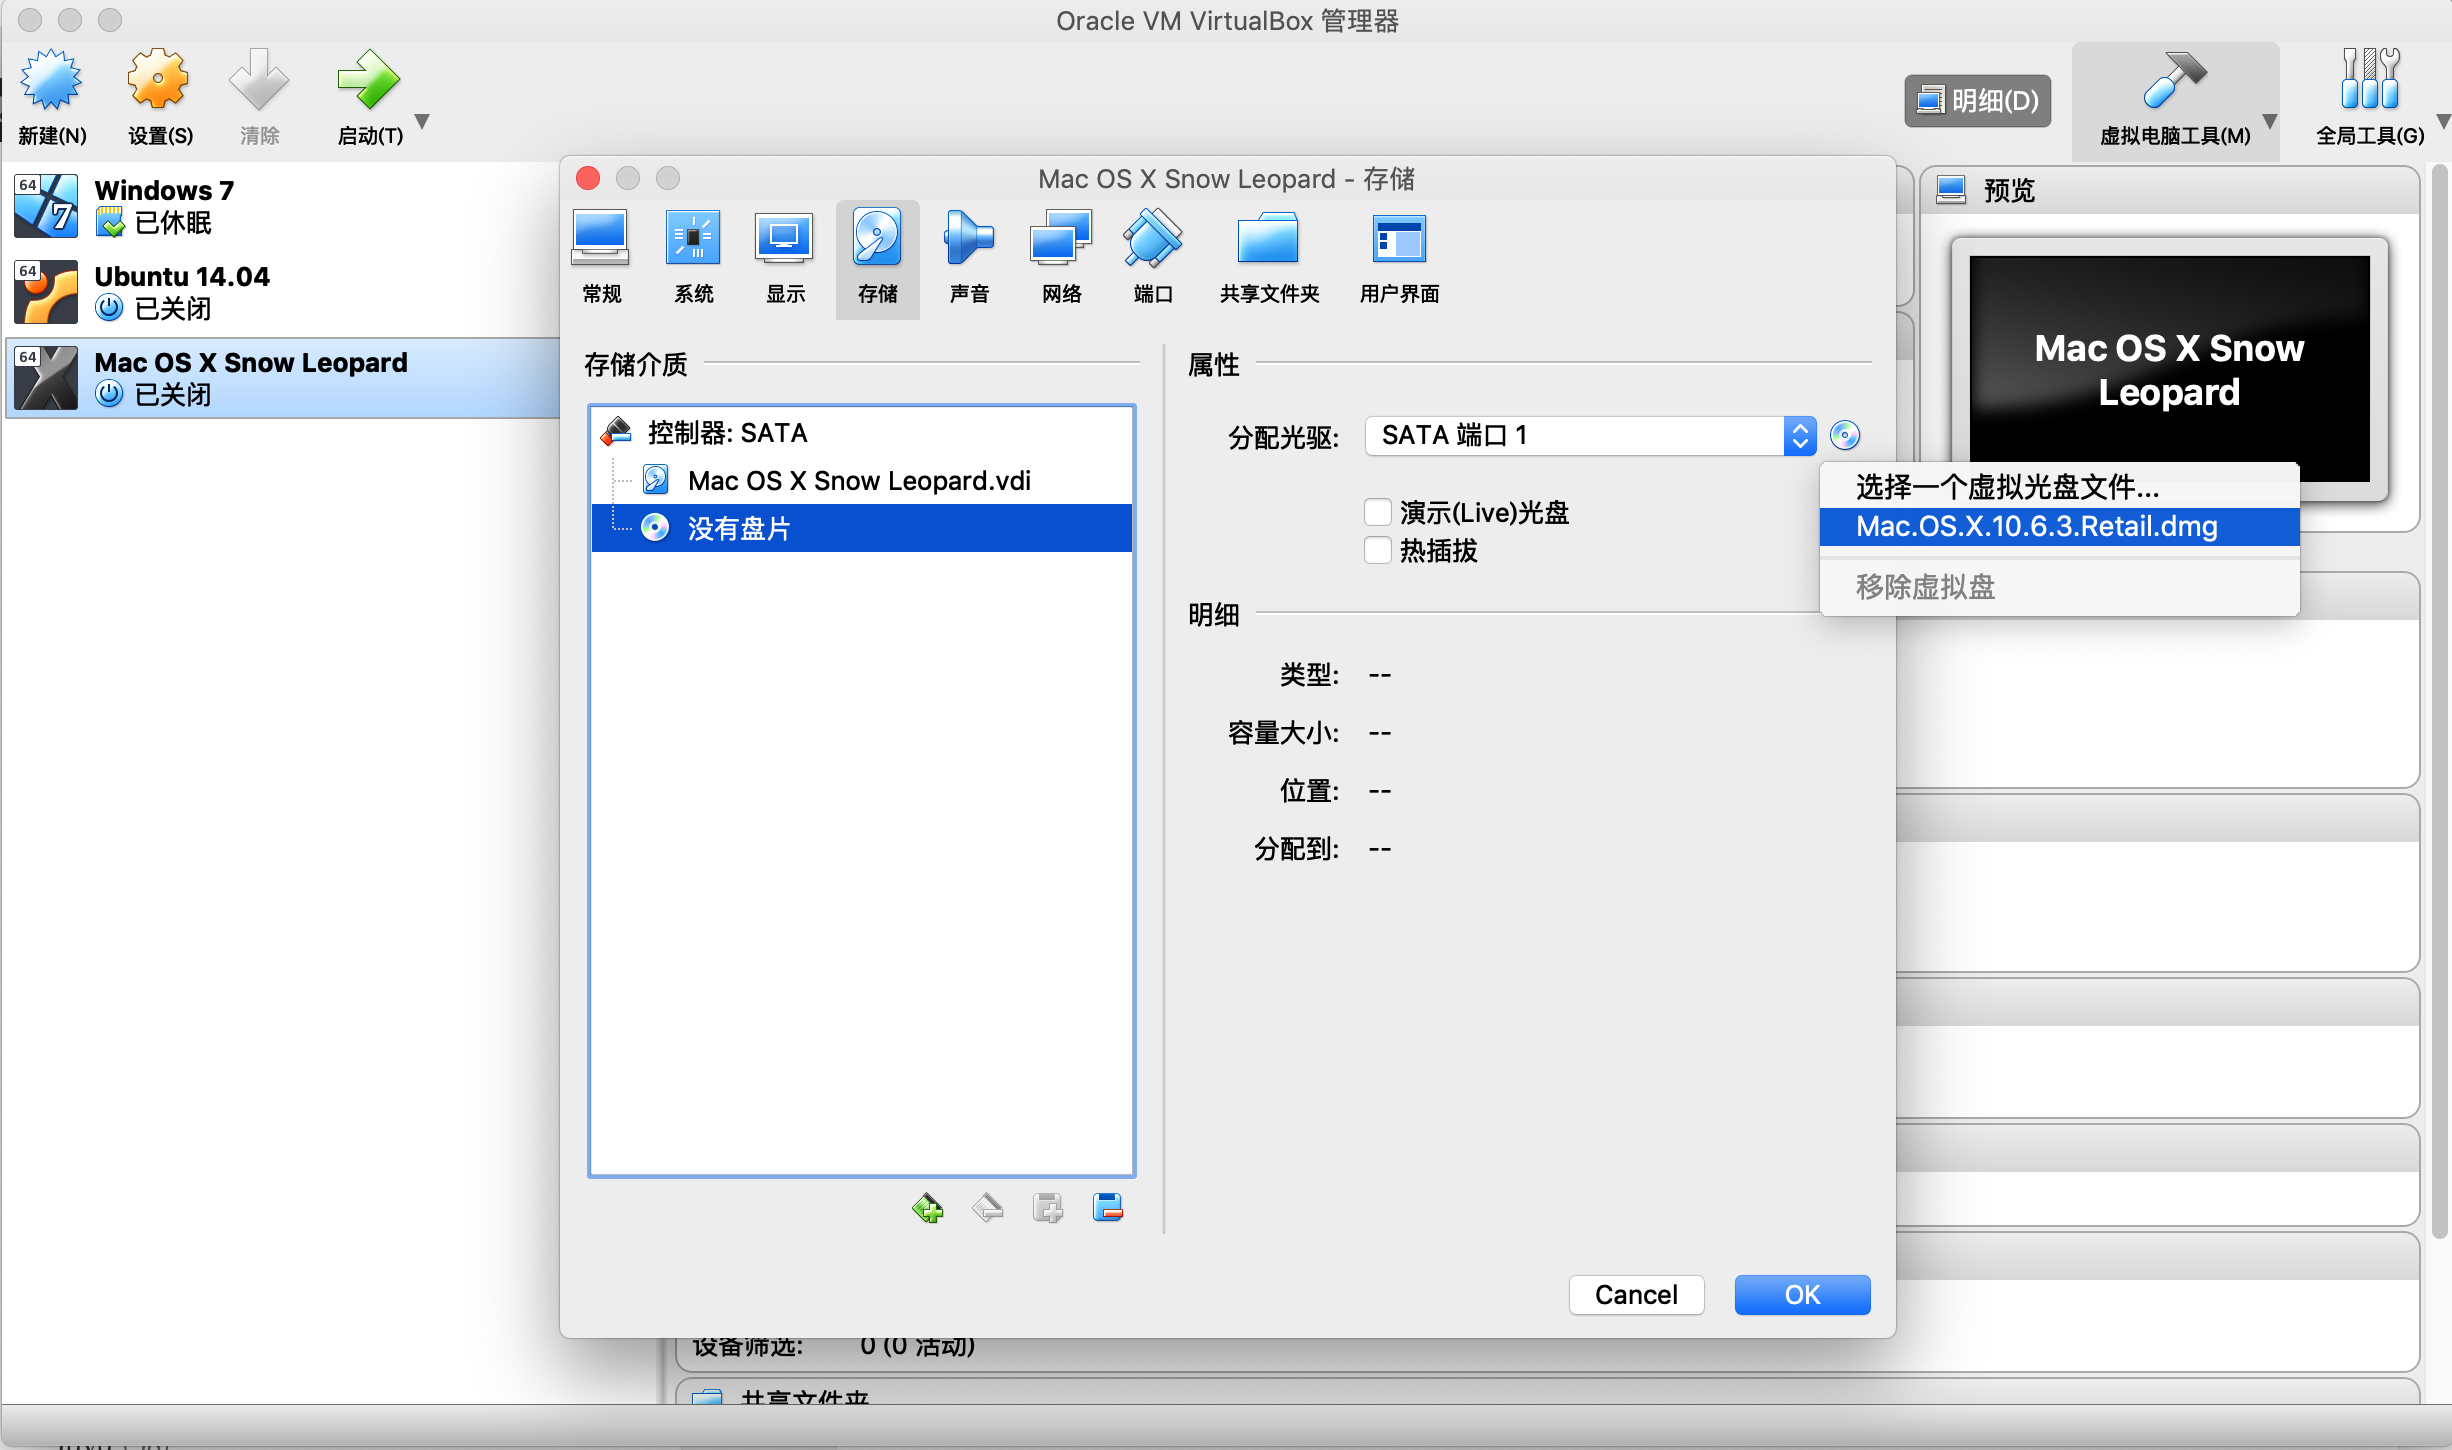Click the Ubuntu 14.04 OS icon

point(46,292)
